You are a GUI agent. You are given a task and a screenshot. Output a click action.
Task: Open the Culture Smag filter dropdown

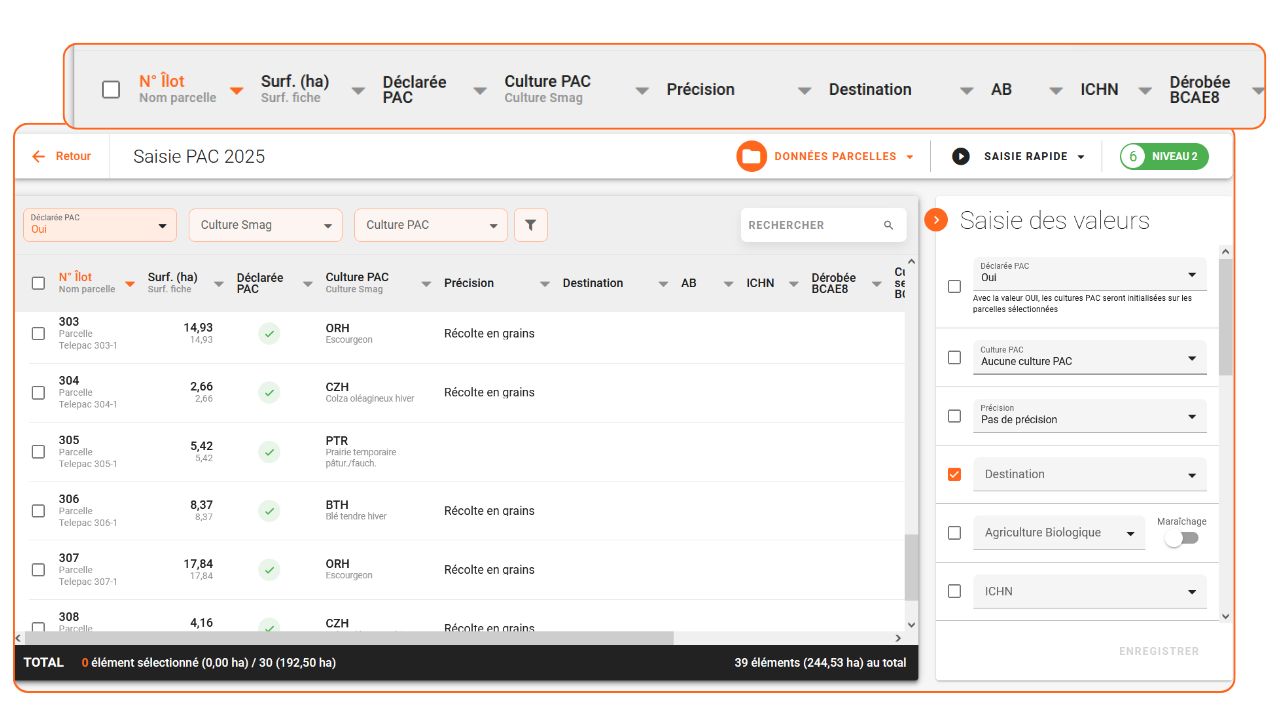(x=266, y=225)
